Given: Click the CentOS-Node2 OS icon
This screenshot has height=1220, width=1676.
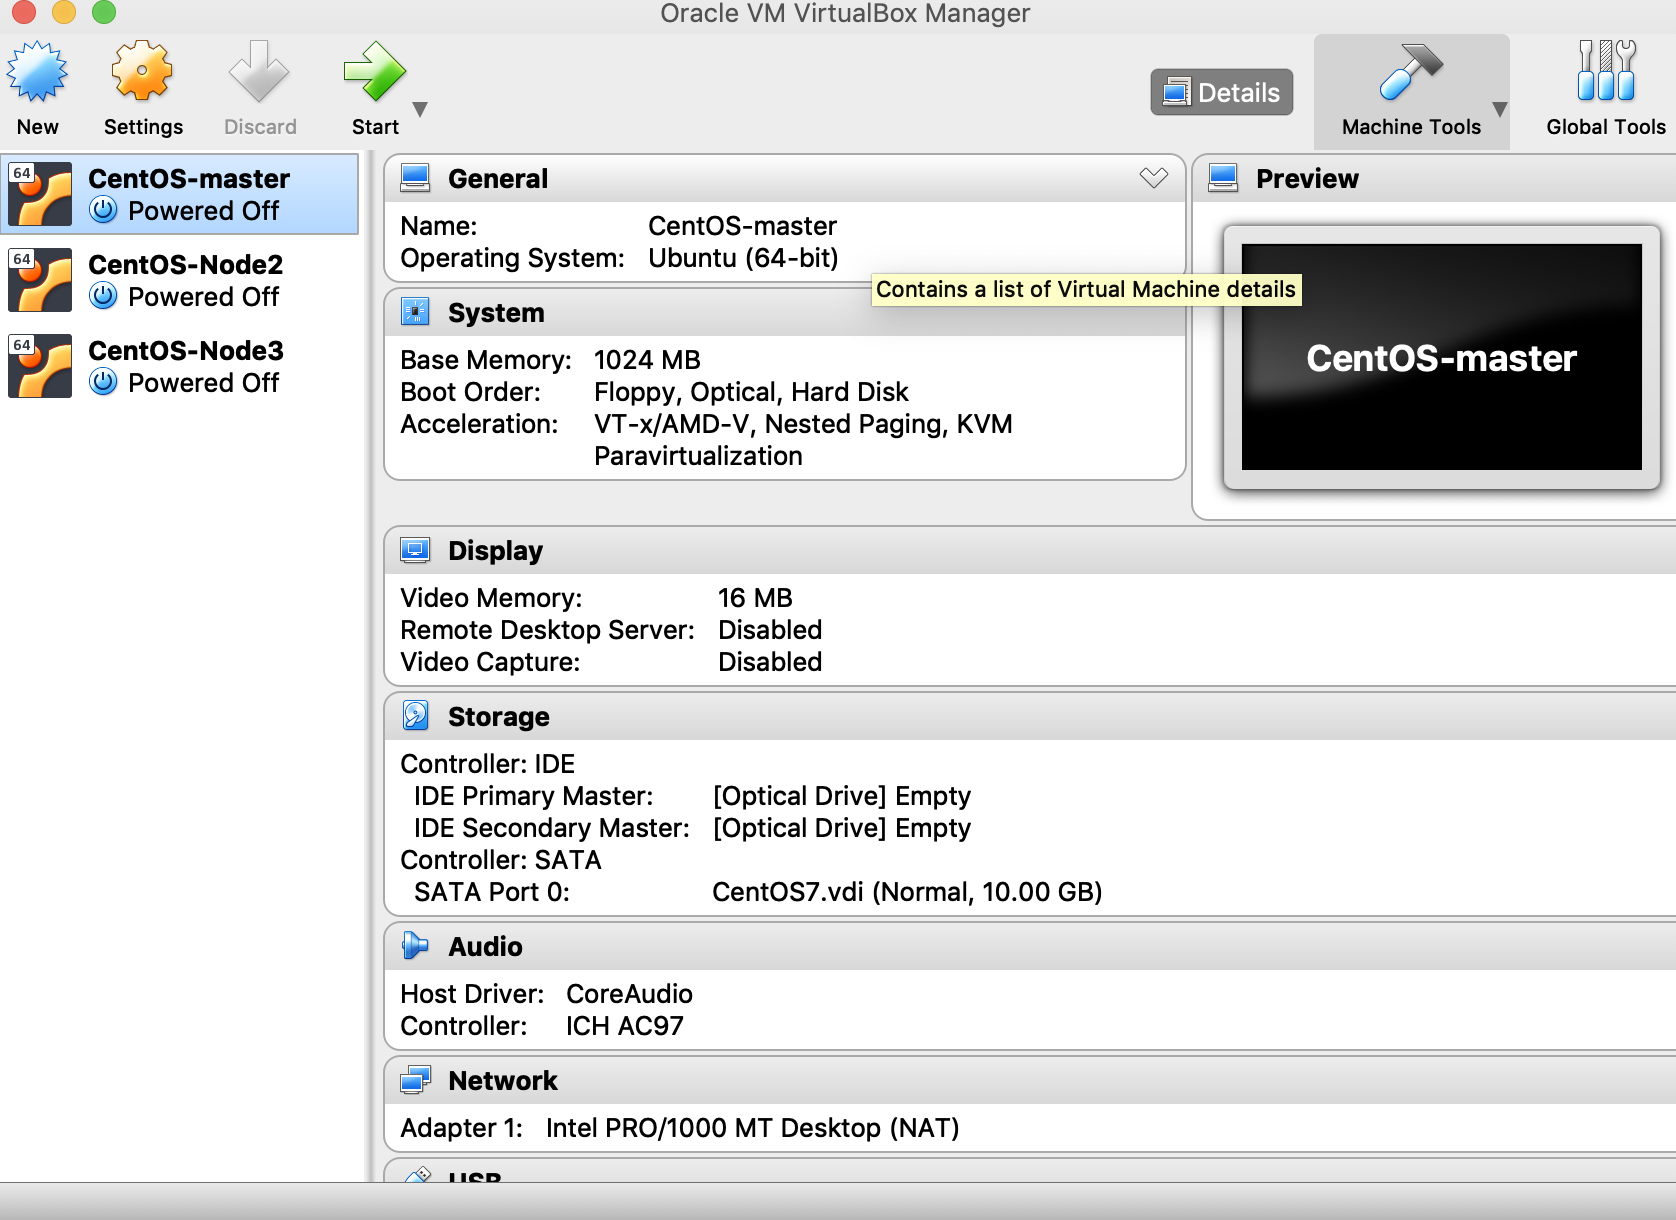Looking at the screenshot, I should 40,280.
